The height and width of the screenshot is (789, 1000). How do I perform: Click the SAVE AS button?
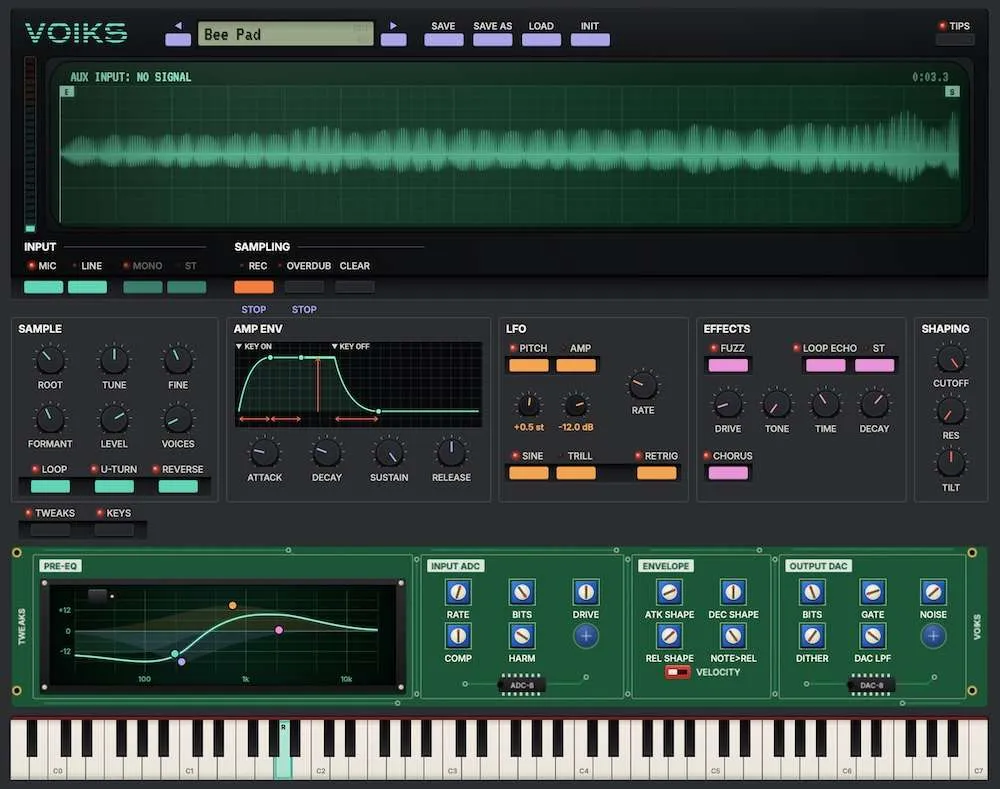(x=492, y=40)
